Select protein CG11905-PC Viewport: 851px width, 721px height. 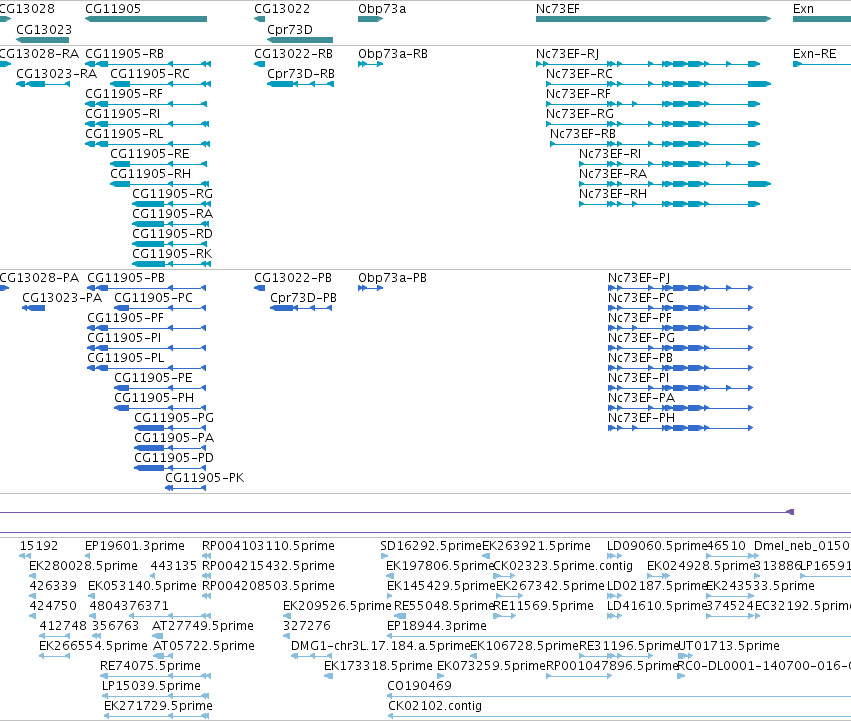click(160, 308)
